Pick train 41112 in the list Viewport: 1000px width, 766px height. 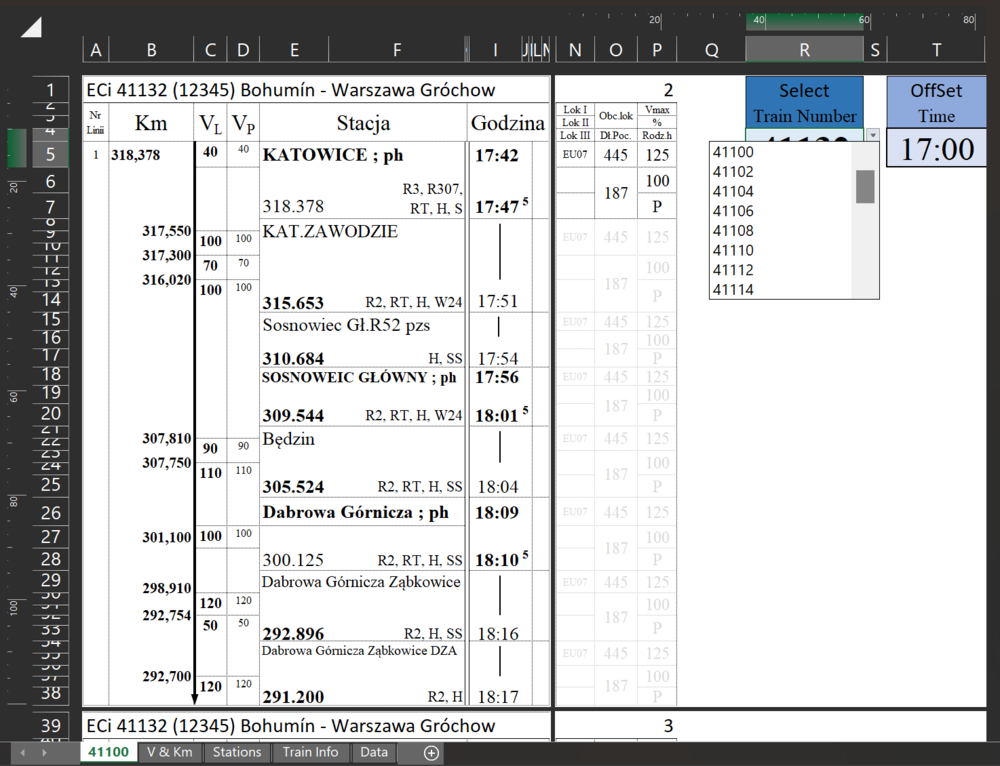[733, 270]
